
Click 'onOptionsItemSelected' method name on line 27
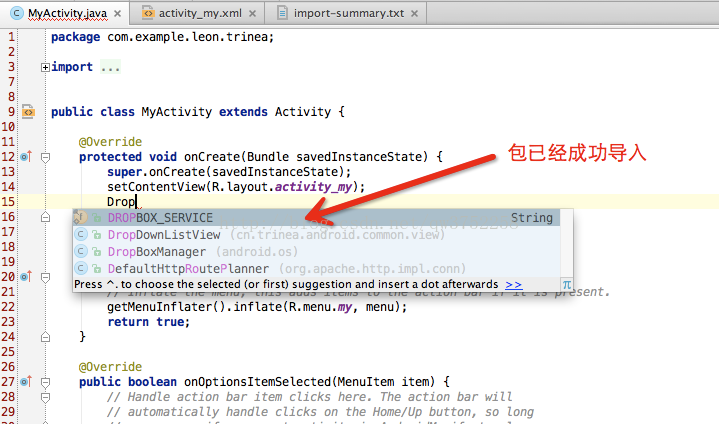(x=258, y=382)
